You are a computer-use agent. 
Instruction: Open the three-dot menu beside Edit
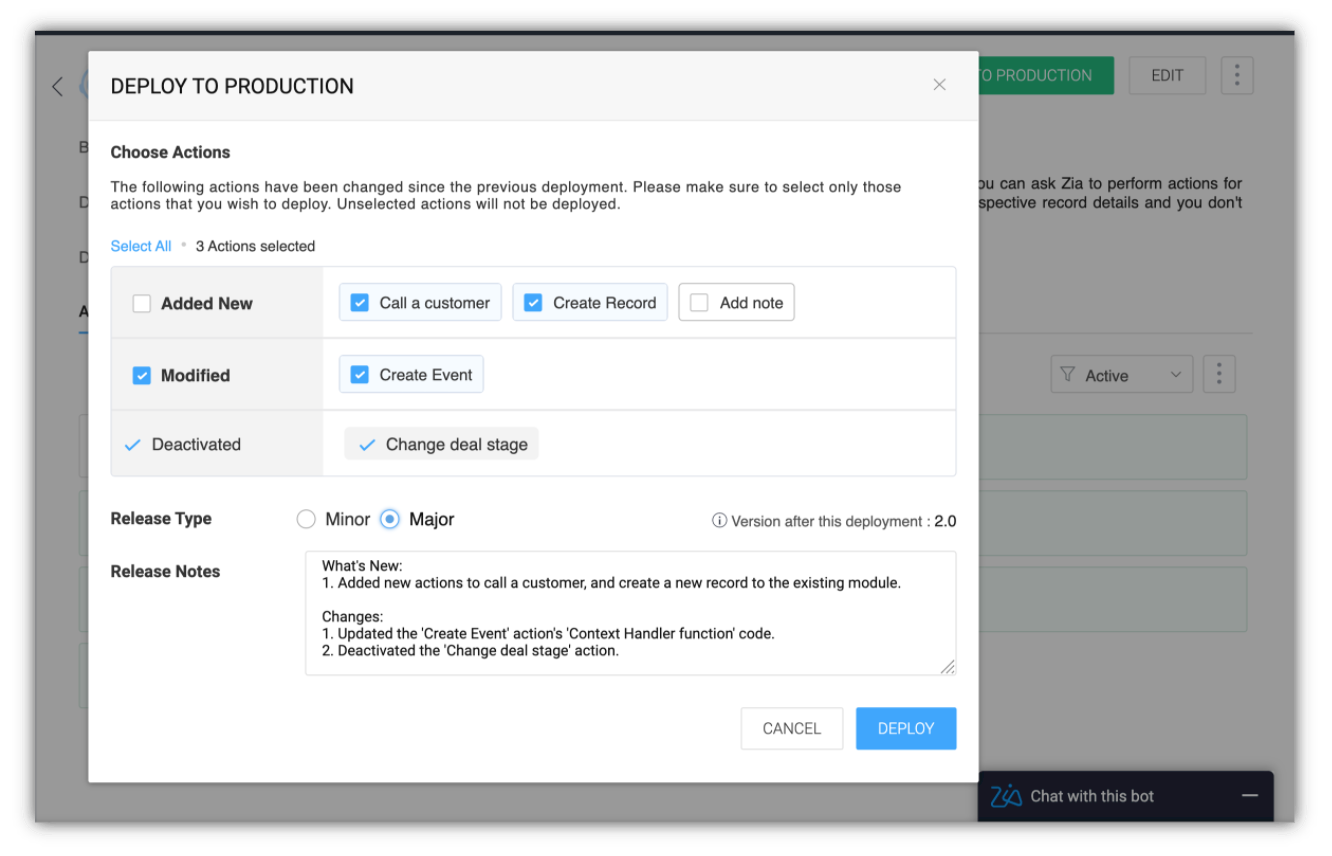1237,75
